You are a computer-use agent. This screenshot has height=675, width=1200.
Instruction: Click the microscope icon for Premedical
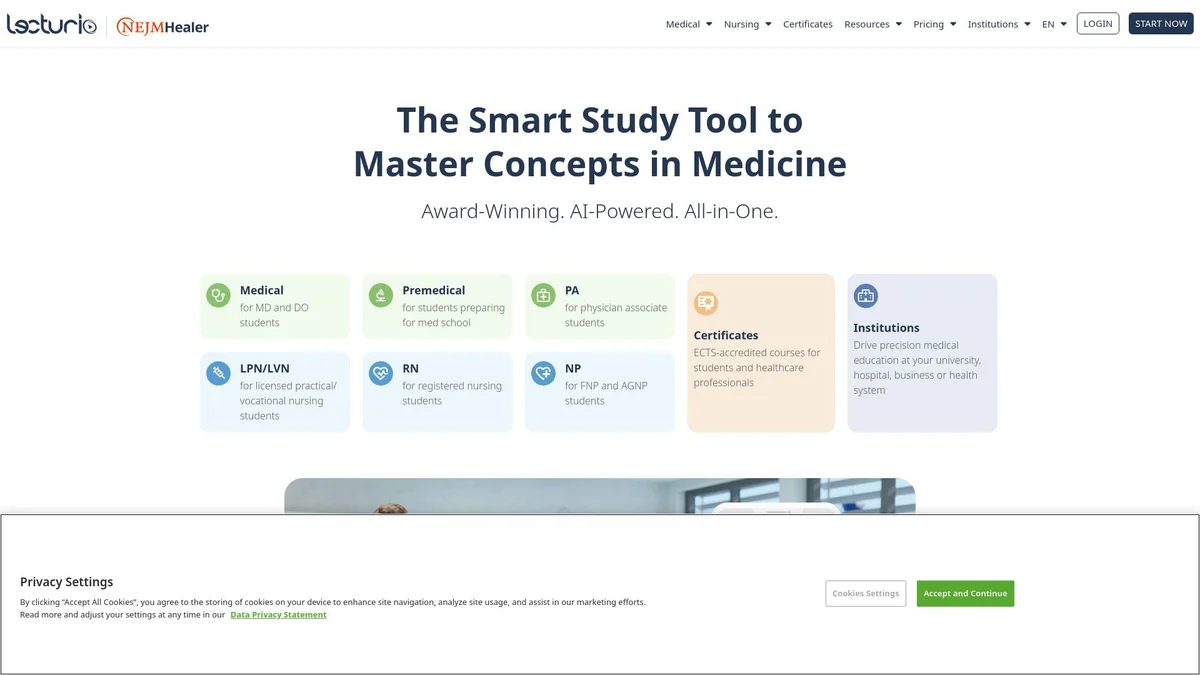[x=380, y=295]
